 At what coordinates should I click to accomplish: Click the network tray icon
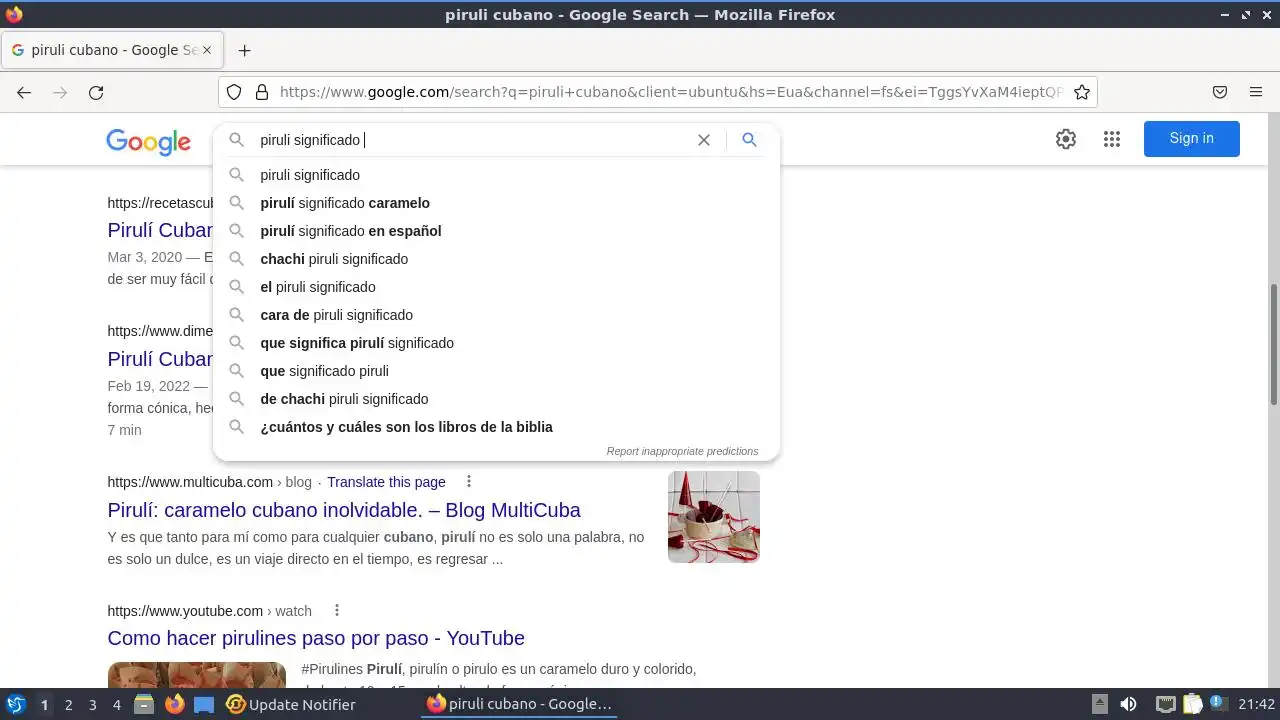(x=1165, y=704)
